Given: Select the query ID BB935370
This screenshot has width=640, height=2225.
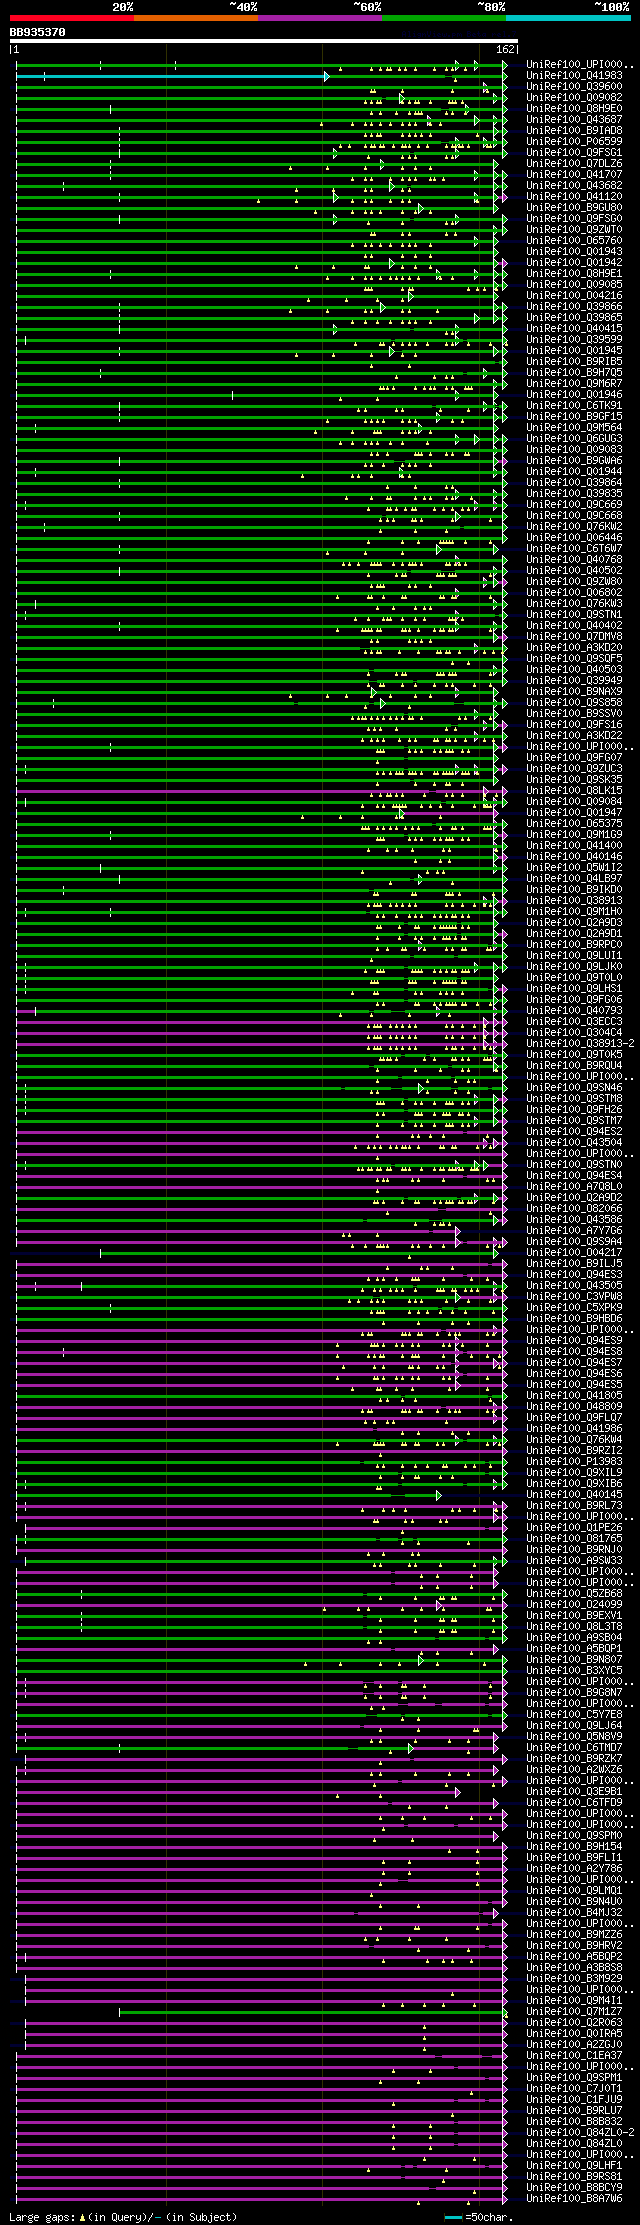Looking at the screenshot, I should point(38,32).
